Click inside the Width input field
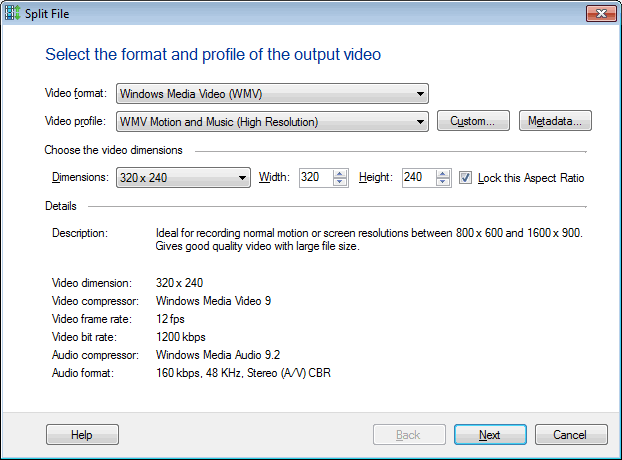The width and height of the screenshot is (622, 460). (314, 178)
